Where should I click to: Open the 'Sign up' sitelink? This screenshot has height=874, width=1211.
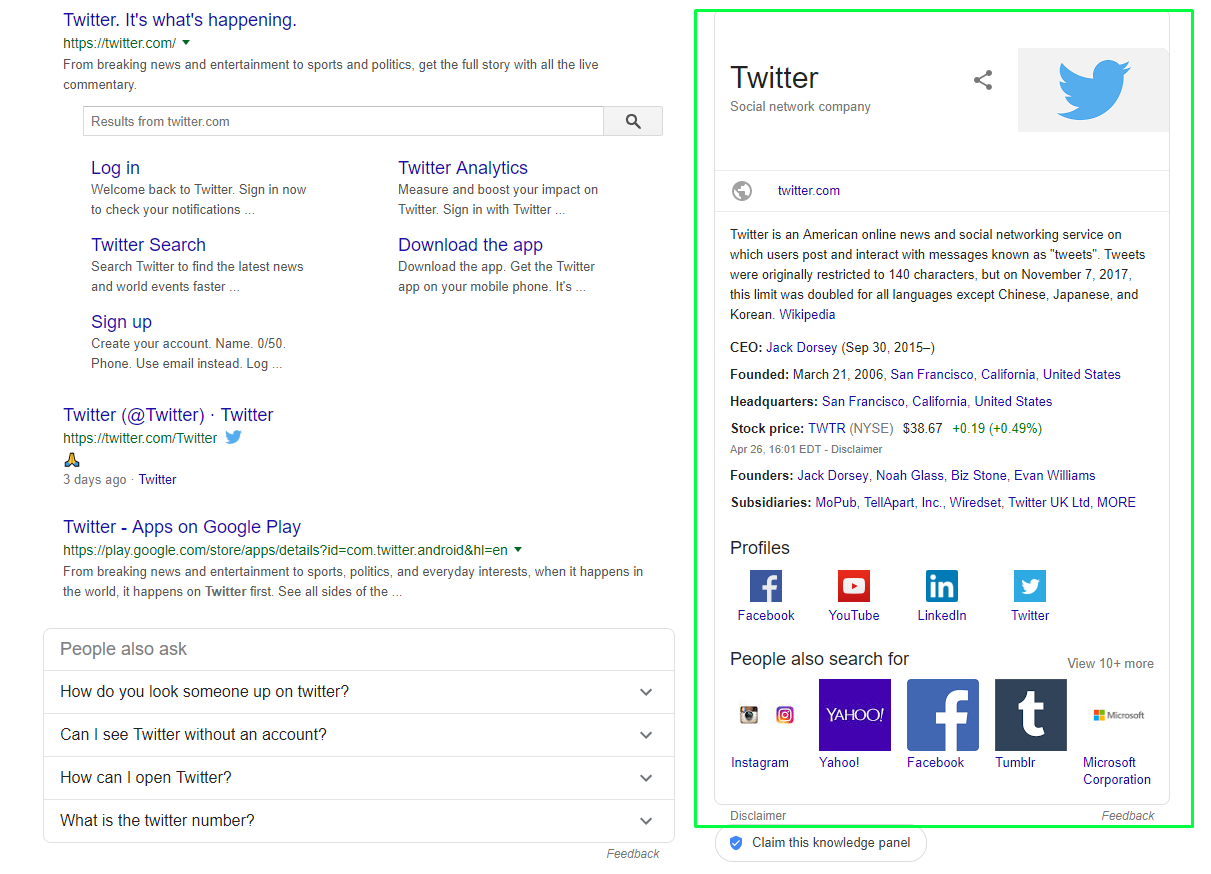[121, 322]
